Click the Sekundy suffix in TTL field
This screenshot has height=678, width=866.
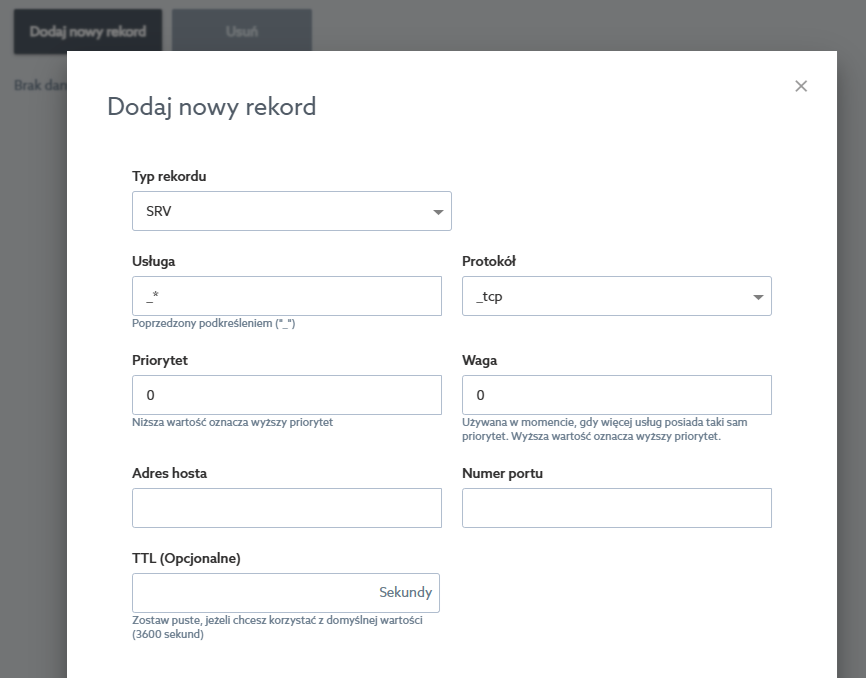405,593
